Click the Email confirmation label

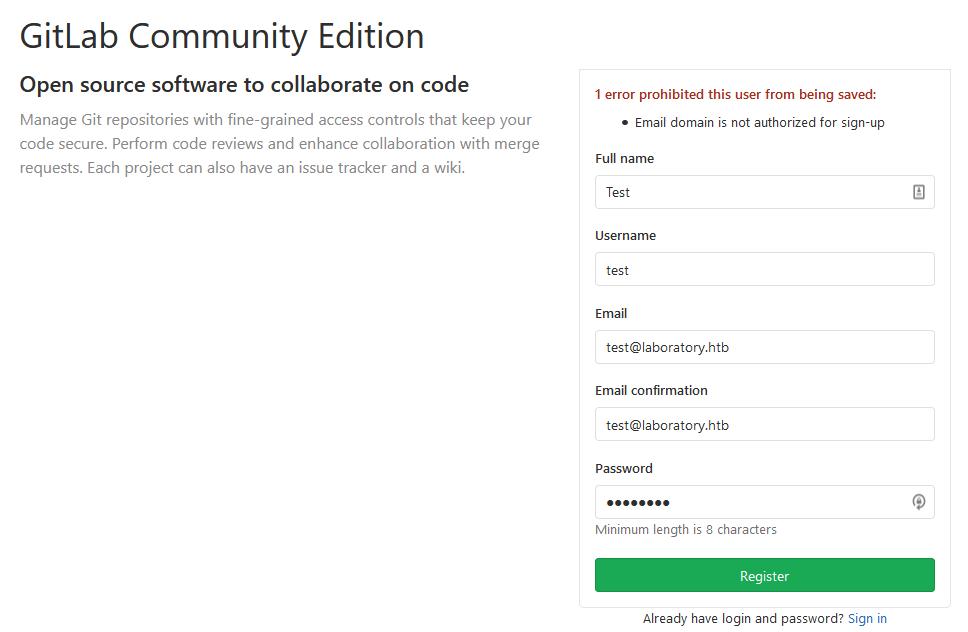(x=651, y=391)
